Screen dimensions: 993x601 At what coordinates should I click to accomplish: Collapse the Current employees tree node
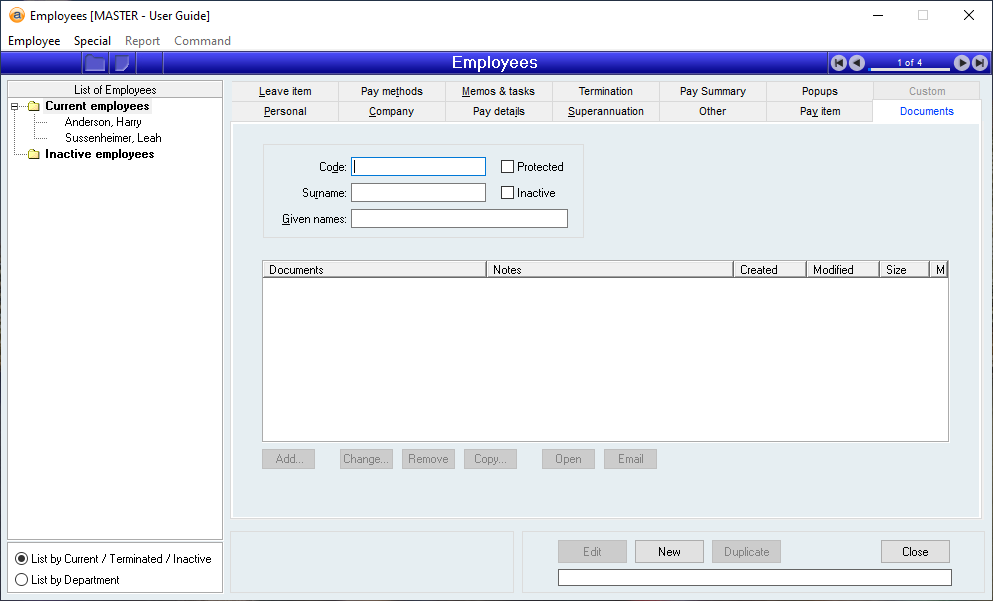pyautogui.click(x=15, y=107)
